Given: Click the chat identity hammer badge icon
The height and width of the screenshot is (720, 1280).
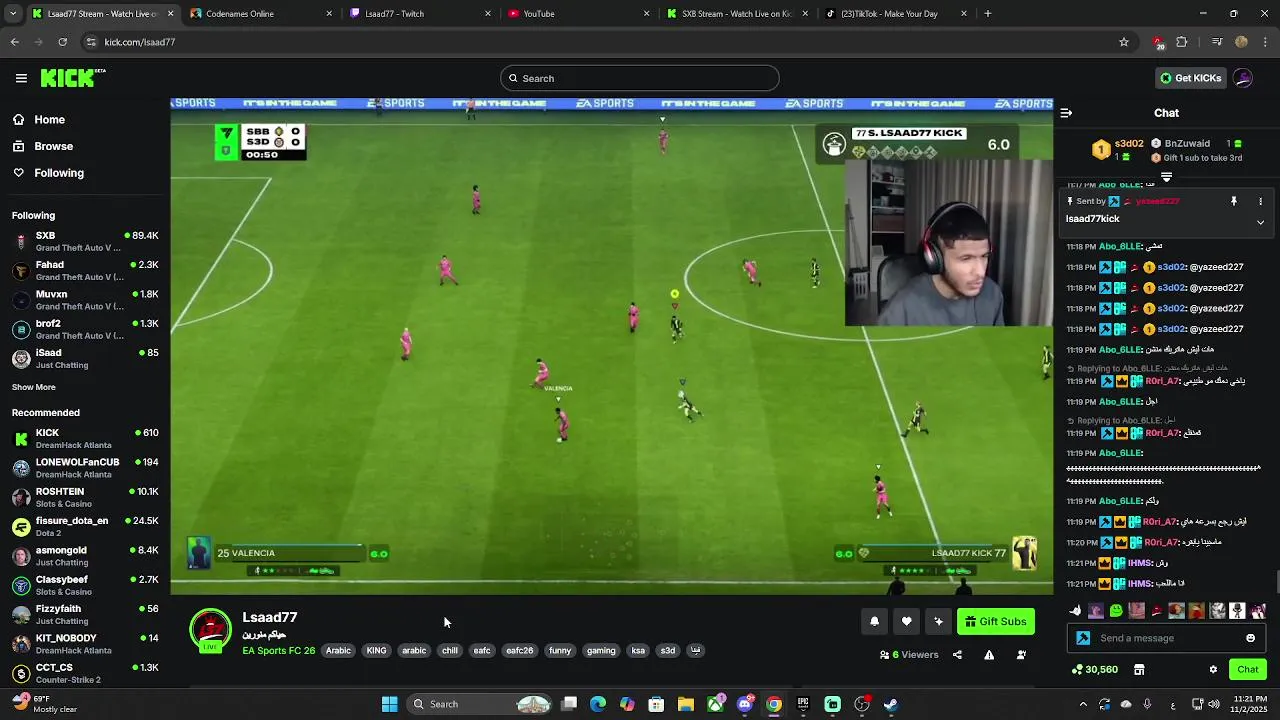Looking at the screenshot, I should [1083, 638].
